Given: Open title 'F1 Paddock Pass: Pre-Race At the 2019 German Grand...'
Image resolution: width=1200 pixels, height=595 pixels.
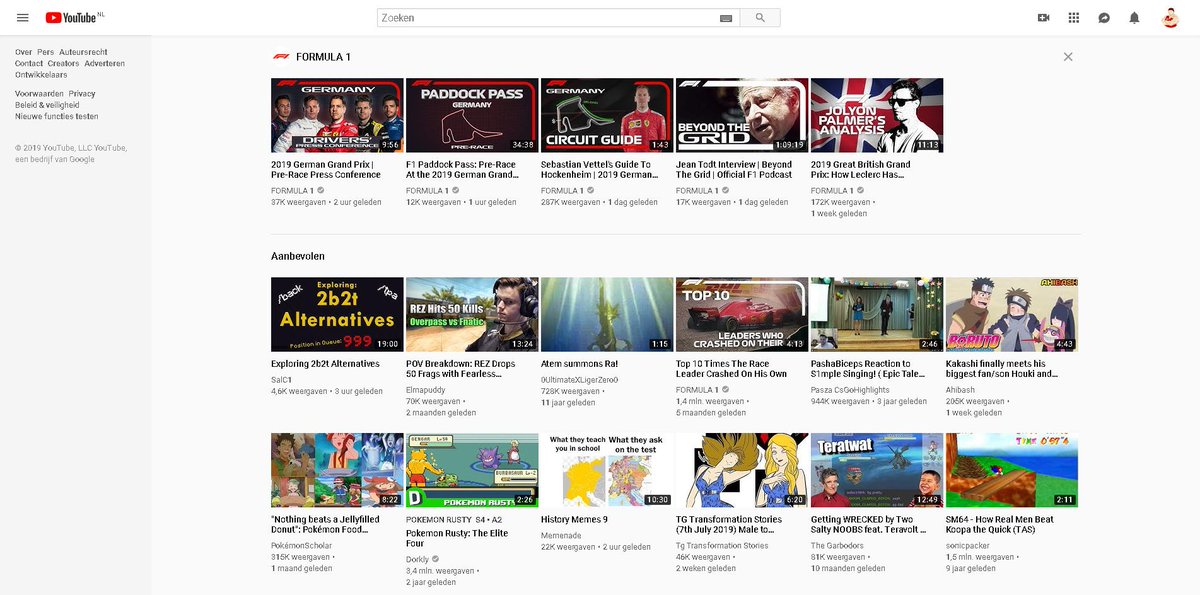Looking at the screenshot, I should 463,169.
